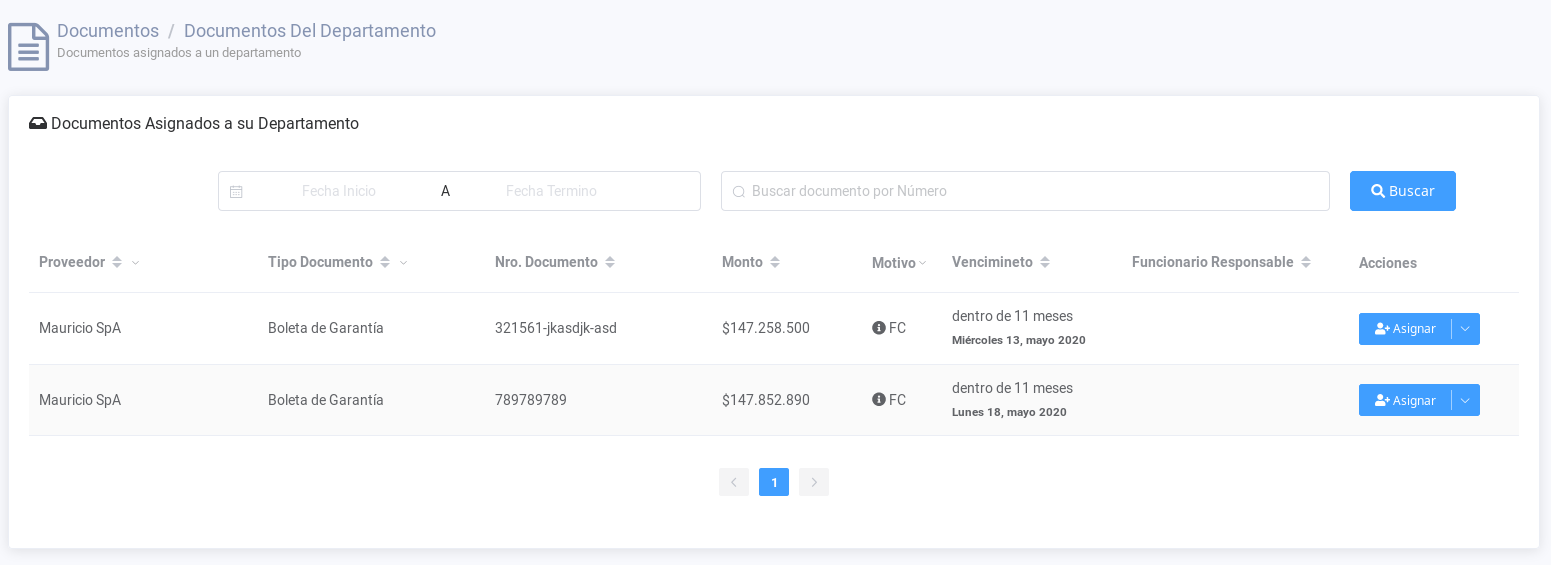Click the calendar icon in the date range field
This screenshot has height=565, width=1551.
click(x=236, y=192)
